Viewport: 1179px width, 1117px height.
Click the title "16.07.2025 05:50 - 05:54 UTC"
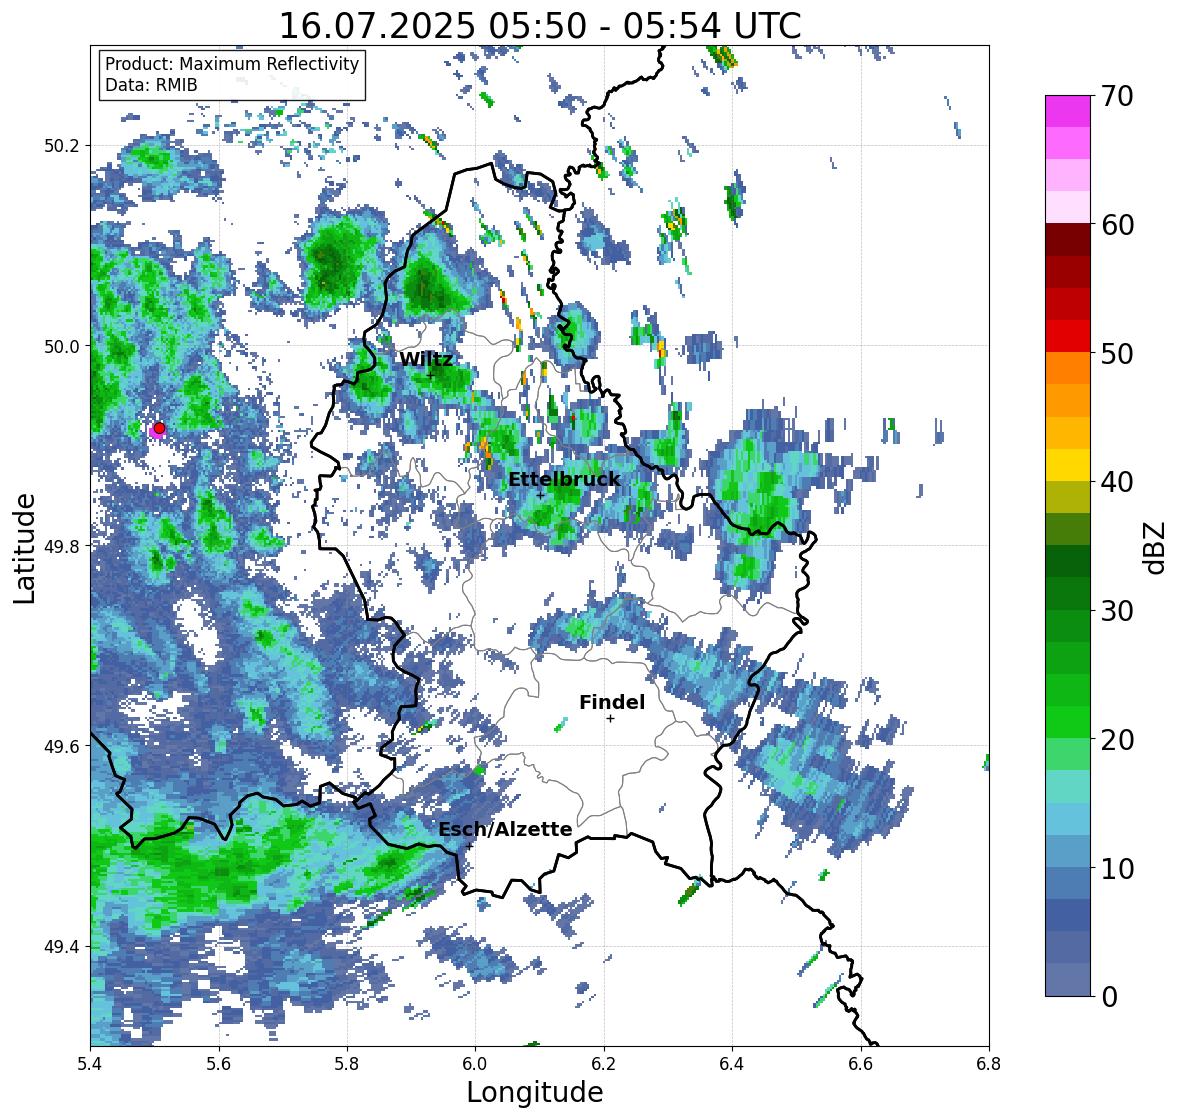tap(540, 26)
